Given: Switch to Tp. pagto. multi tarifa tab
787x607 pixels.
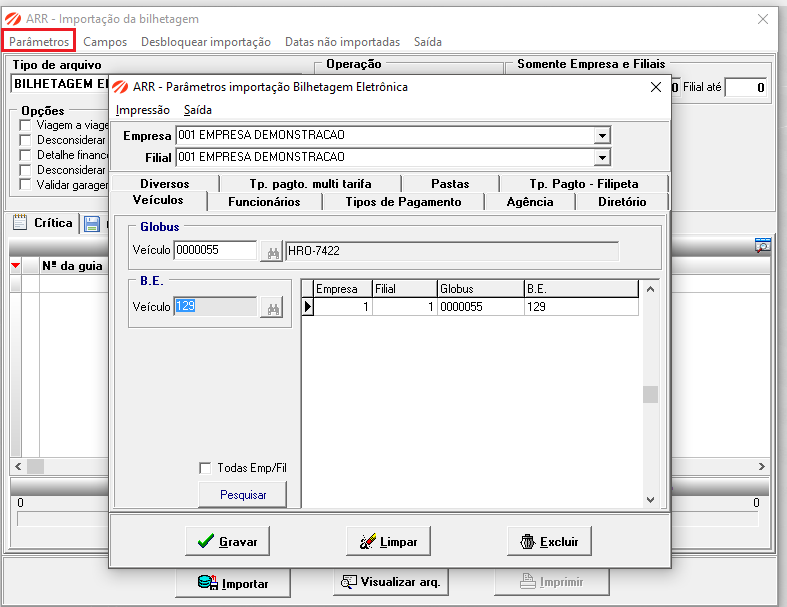Looking at the screenshot, I should point(310,184).
